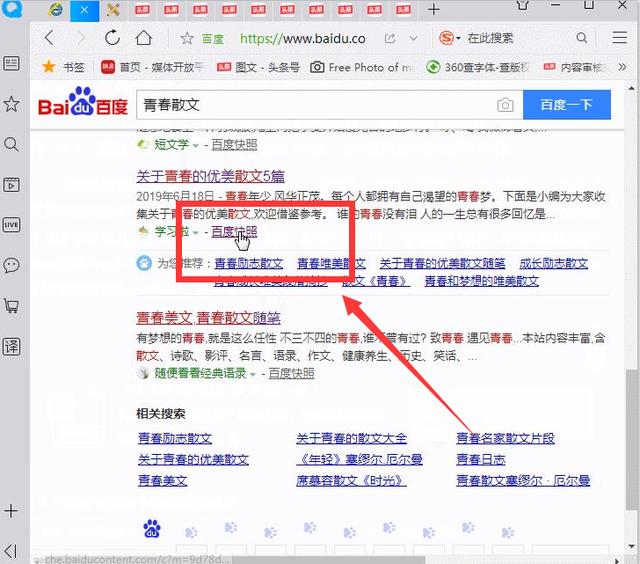Open related search 青春名家散文片段

505,438
